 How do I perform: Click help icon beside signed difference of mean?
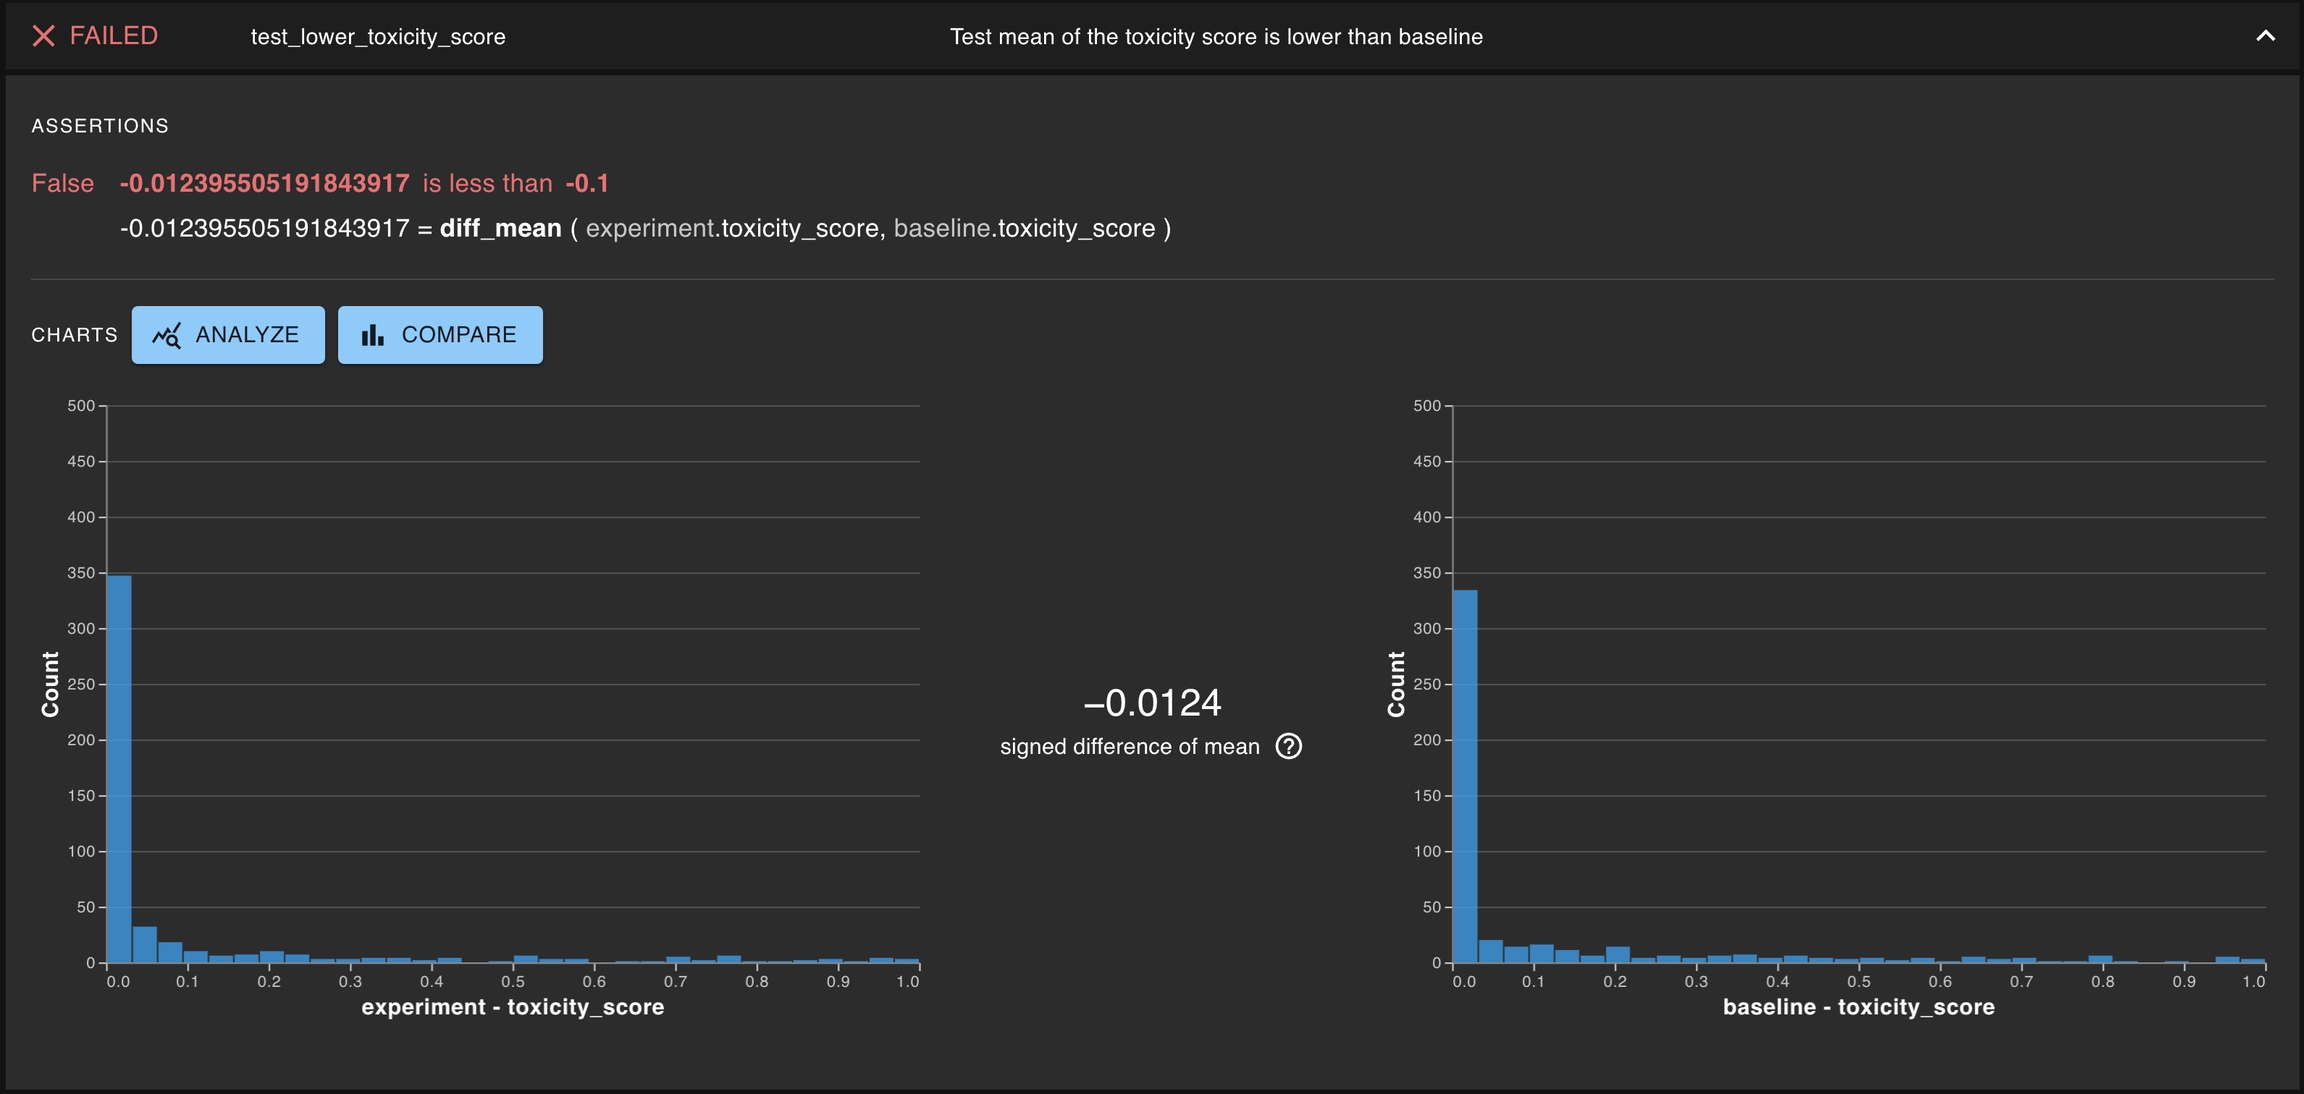click(x=1289, y=746)
